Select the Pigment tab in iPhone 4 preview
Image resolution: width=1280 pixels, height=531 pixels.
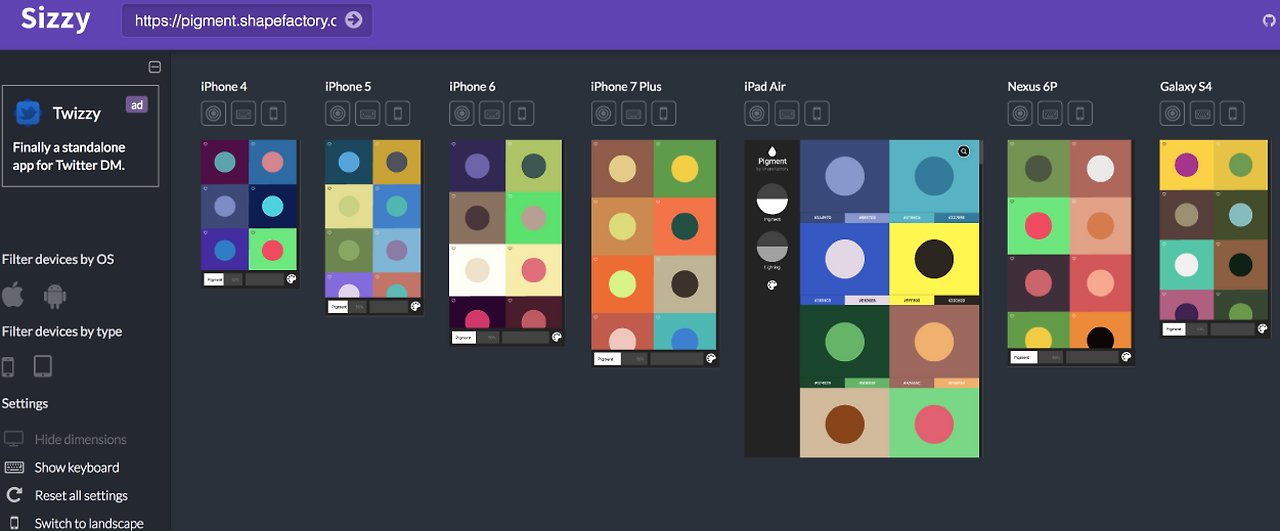[214, 280]
